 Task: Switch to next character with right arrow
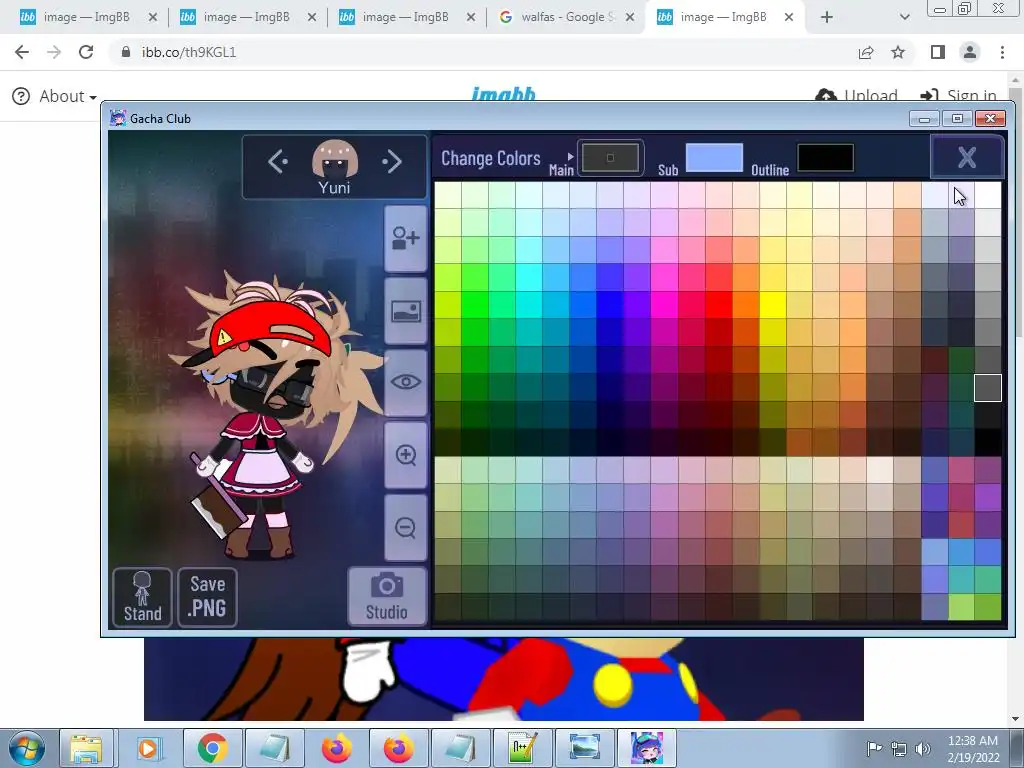(392, 161)
